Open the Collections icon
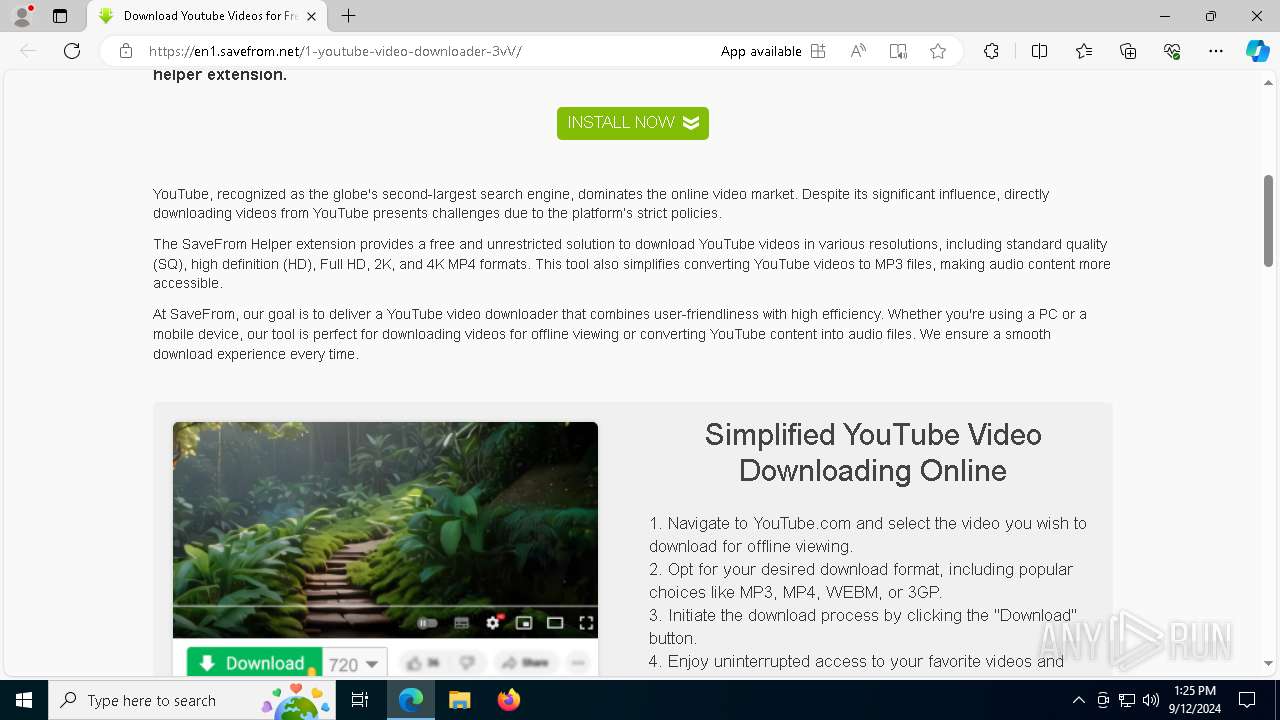Image resolution: width=1280 pixels, height=720 pixels. tap(1128, 51)
